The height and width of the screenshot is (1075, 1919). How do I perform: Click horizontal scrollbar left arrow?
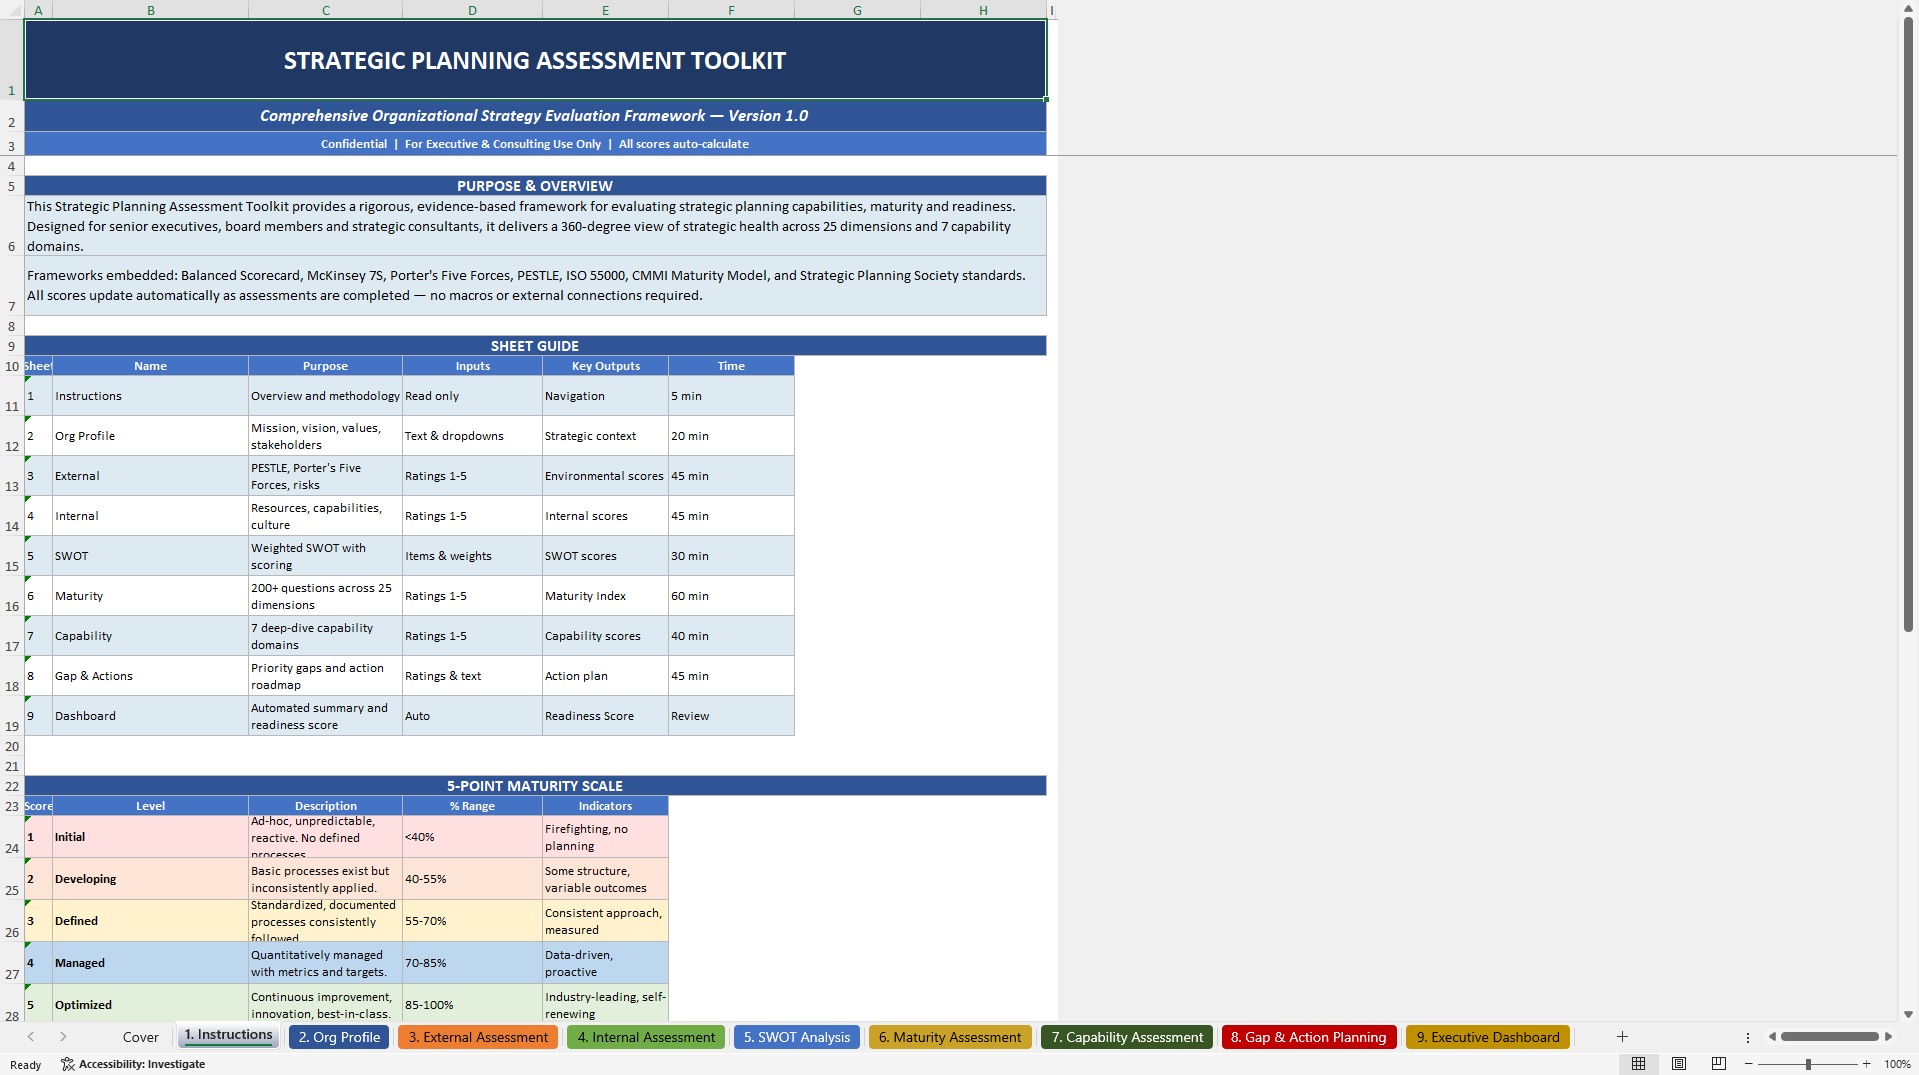pos(1772,1037)
